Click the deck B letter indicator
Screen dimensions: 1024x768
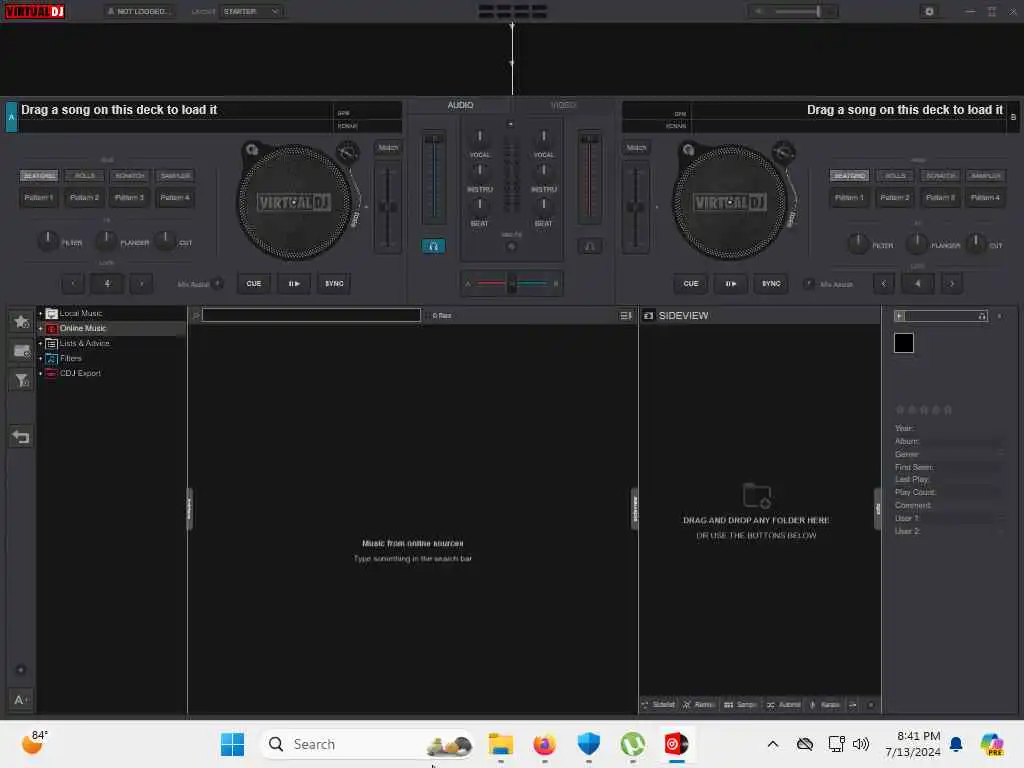click(x=1013, y=118)
